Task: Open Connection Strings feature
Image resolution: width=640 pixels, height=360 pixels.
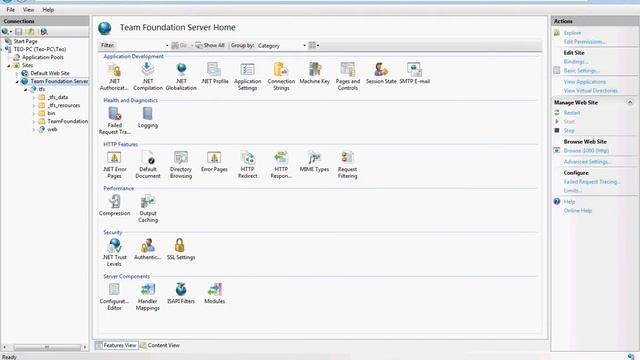Action: (x=281, y=76)
